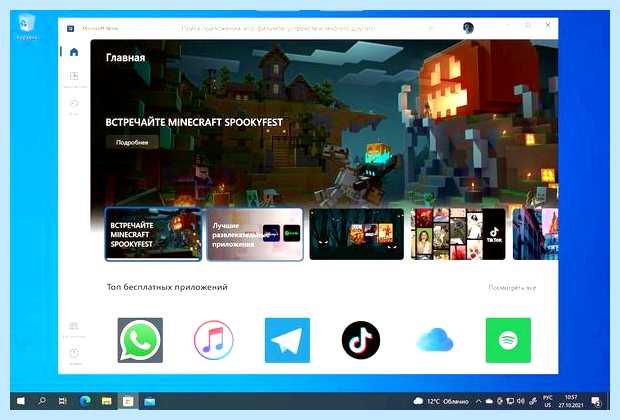Open the Help section at the sidebar bottom
Viewport: 620px width, 420px height.
(x=74, y=356)
